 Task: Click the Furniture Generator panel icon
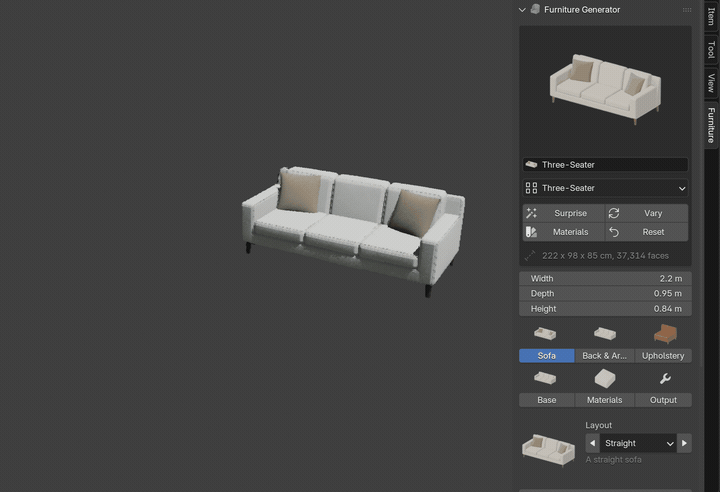click(x=535, y=9)
